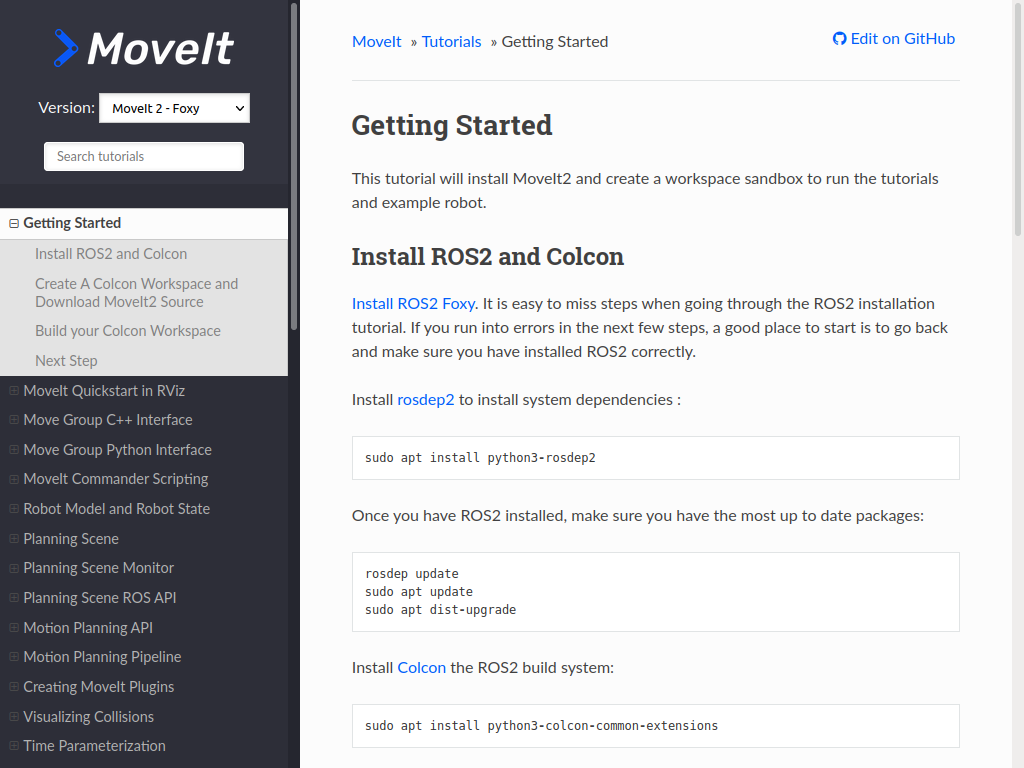Image resolution: width=1024 pixels, height=768 pixels.
Task: Open Move Group Python Interface tutorial
Action: tap(117, 450)
